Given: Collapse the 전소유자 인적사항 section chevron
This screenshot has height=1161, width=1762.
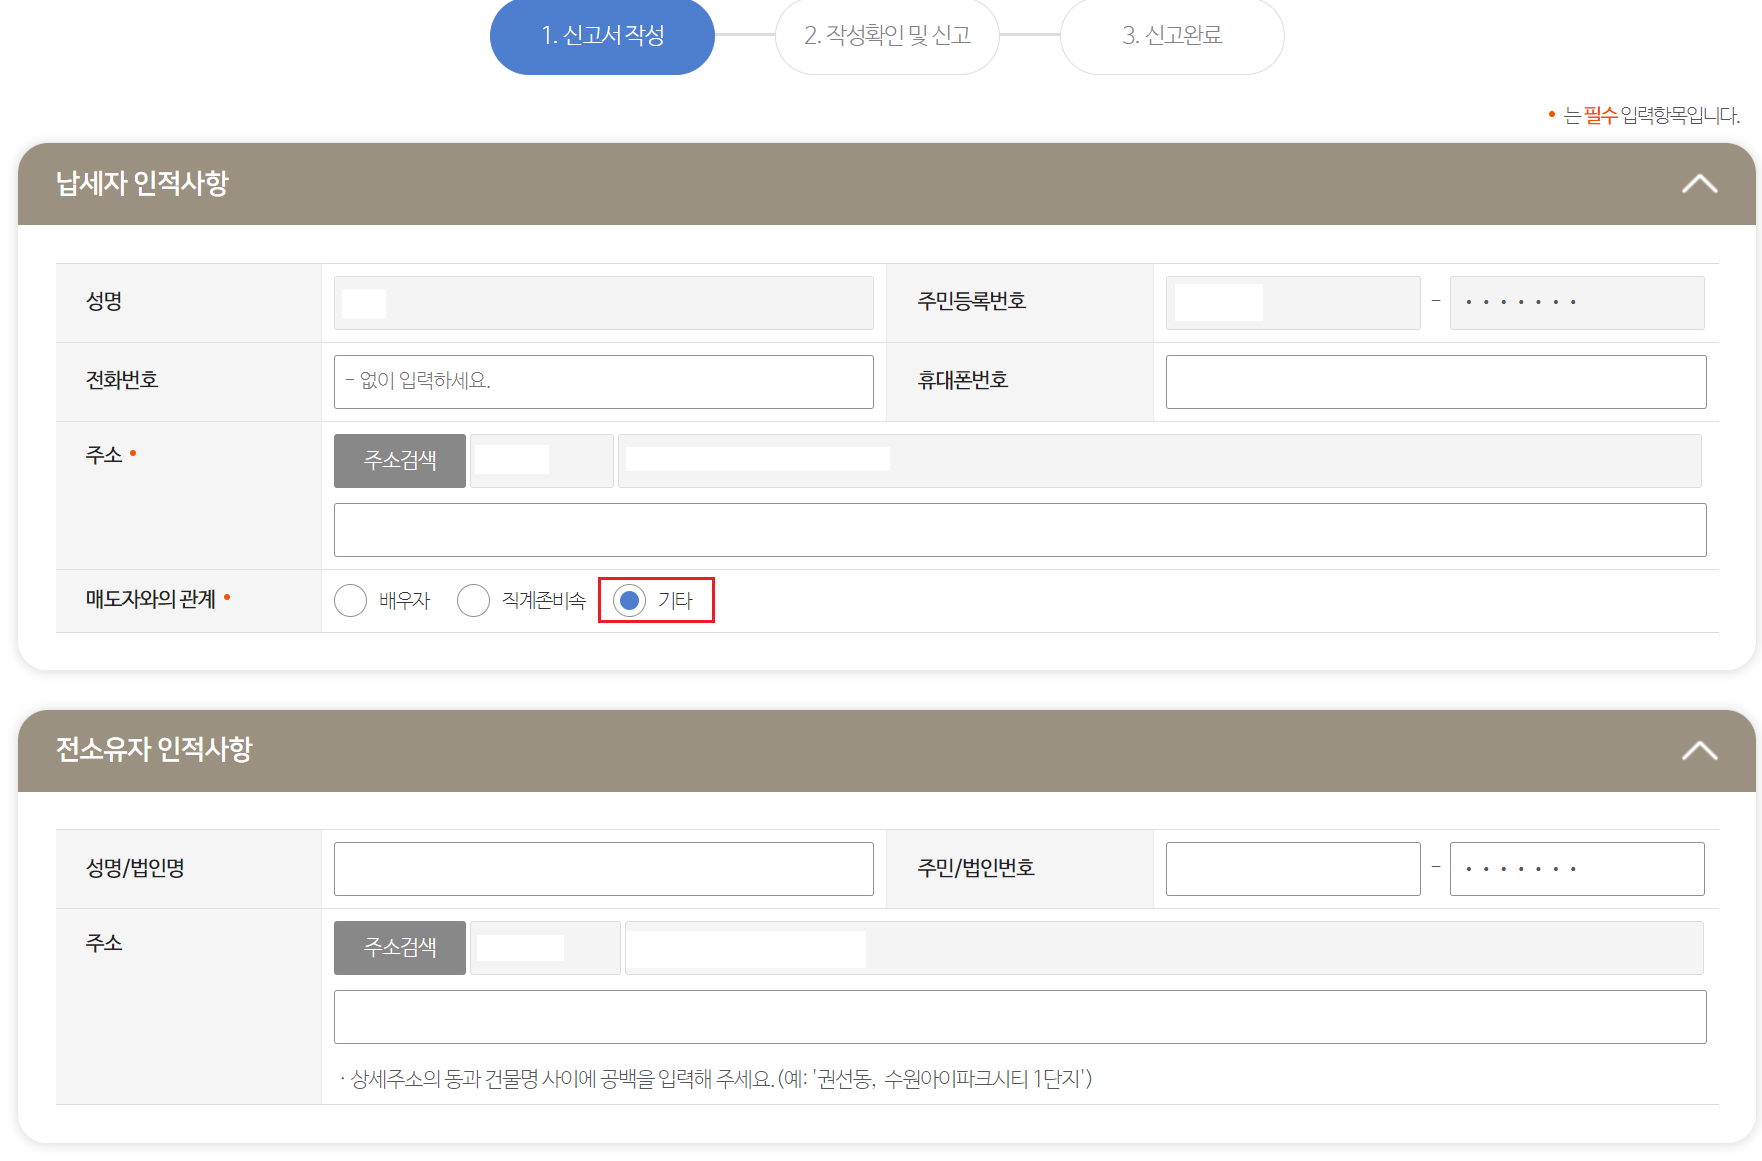Looking at the screenshot, I should click(1699, 751).
